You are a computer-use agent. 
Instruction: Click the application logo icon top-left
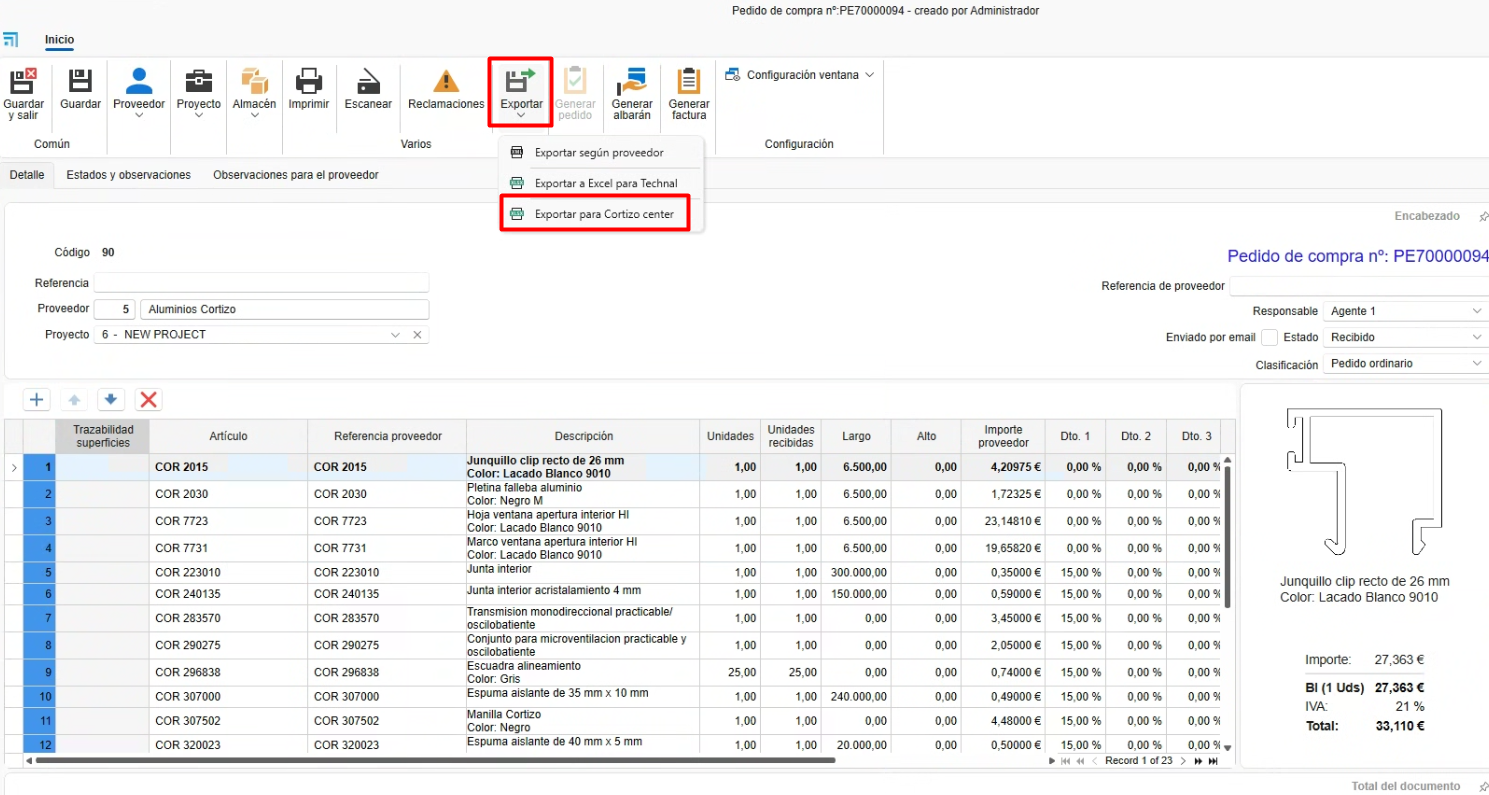10,40
